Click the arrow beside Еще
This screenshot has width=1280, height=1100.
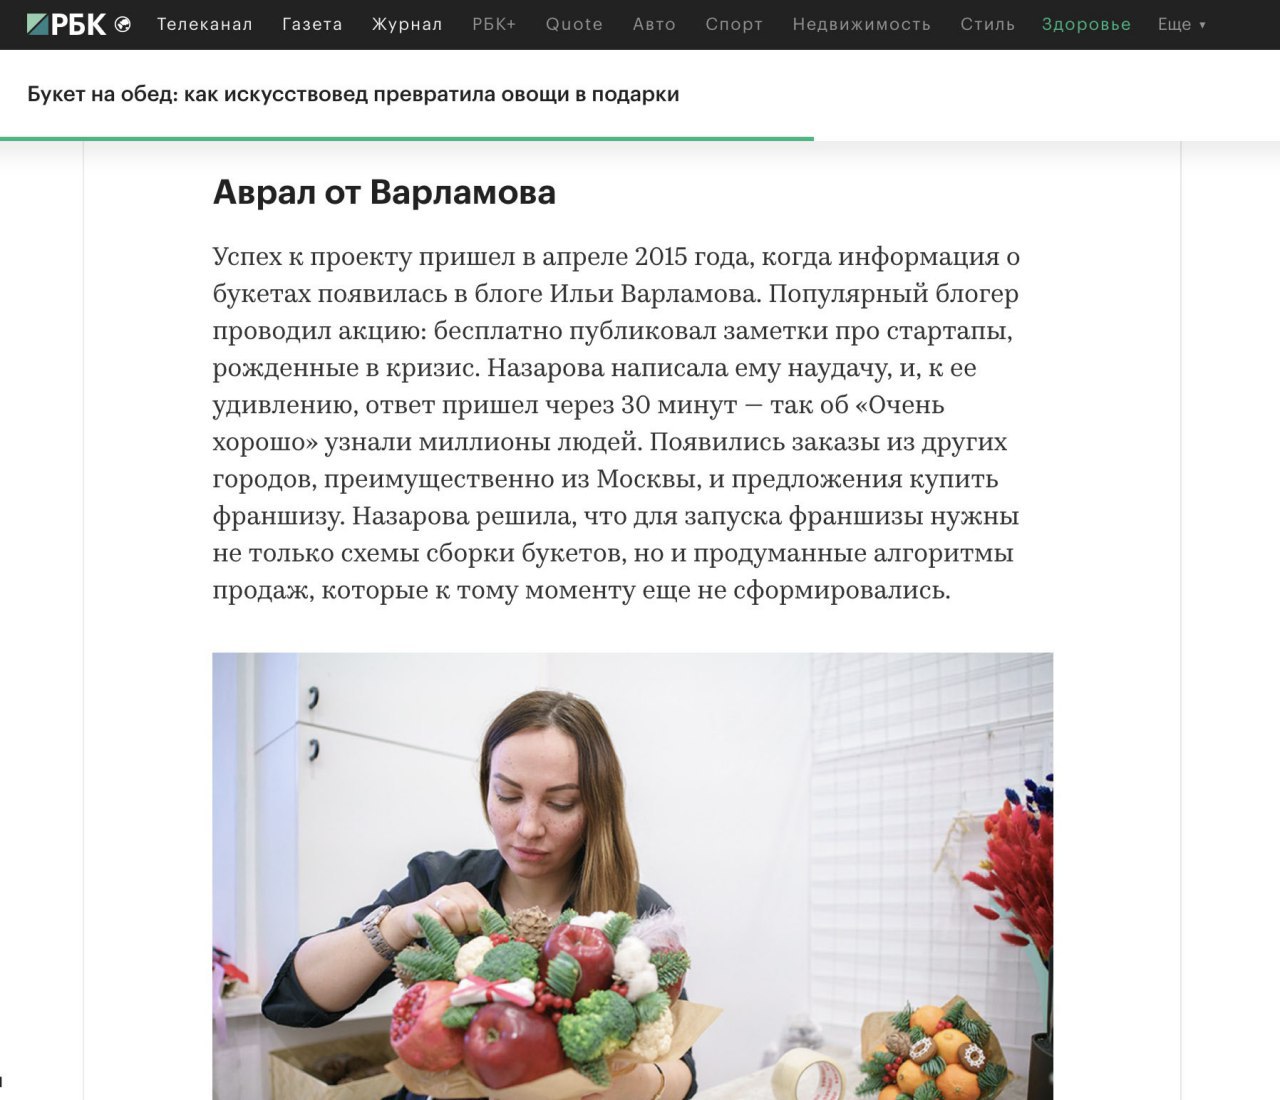[x=1202, y=25]
